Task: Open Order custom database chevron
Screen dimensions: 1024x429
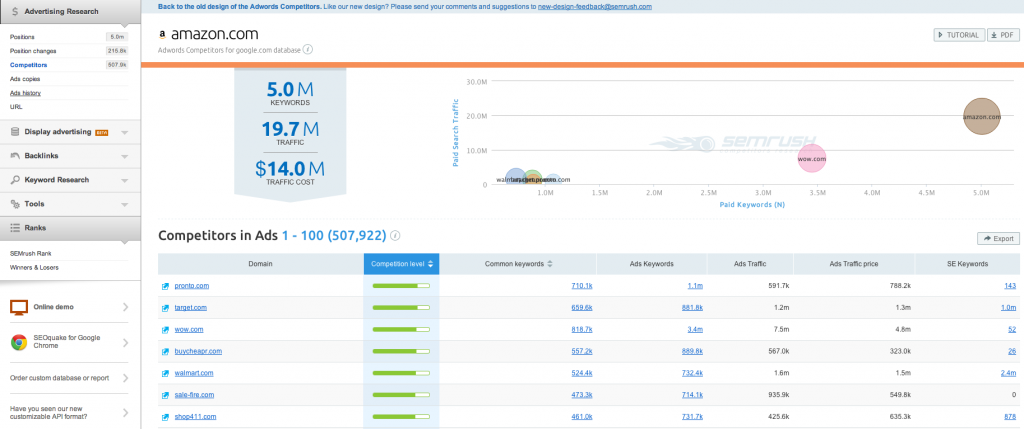Action: [x=125, y=378]
